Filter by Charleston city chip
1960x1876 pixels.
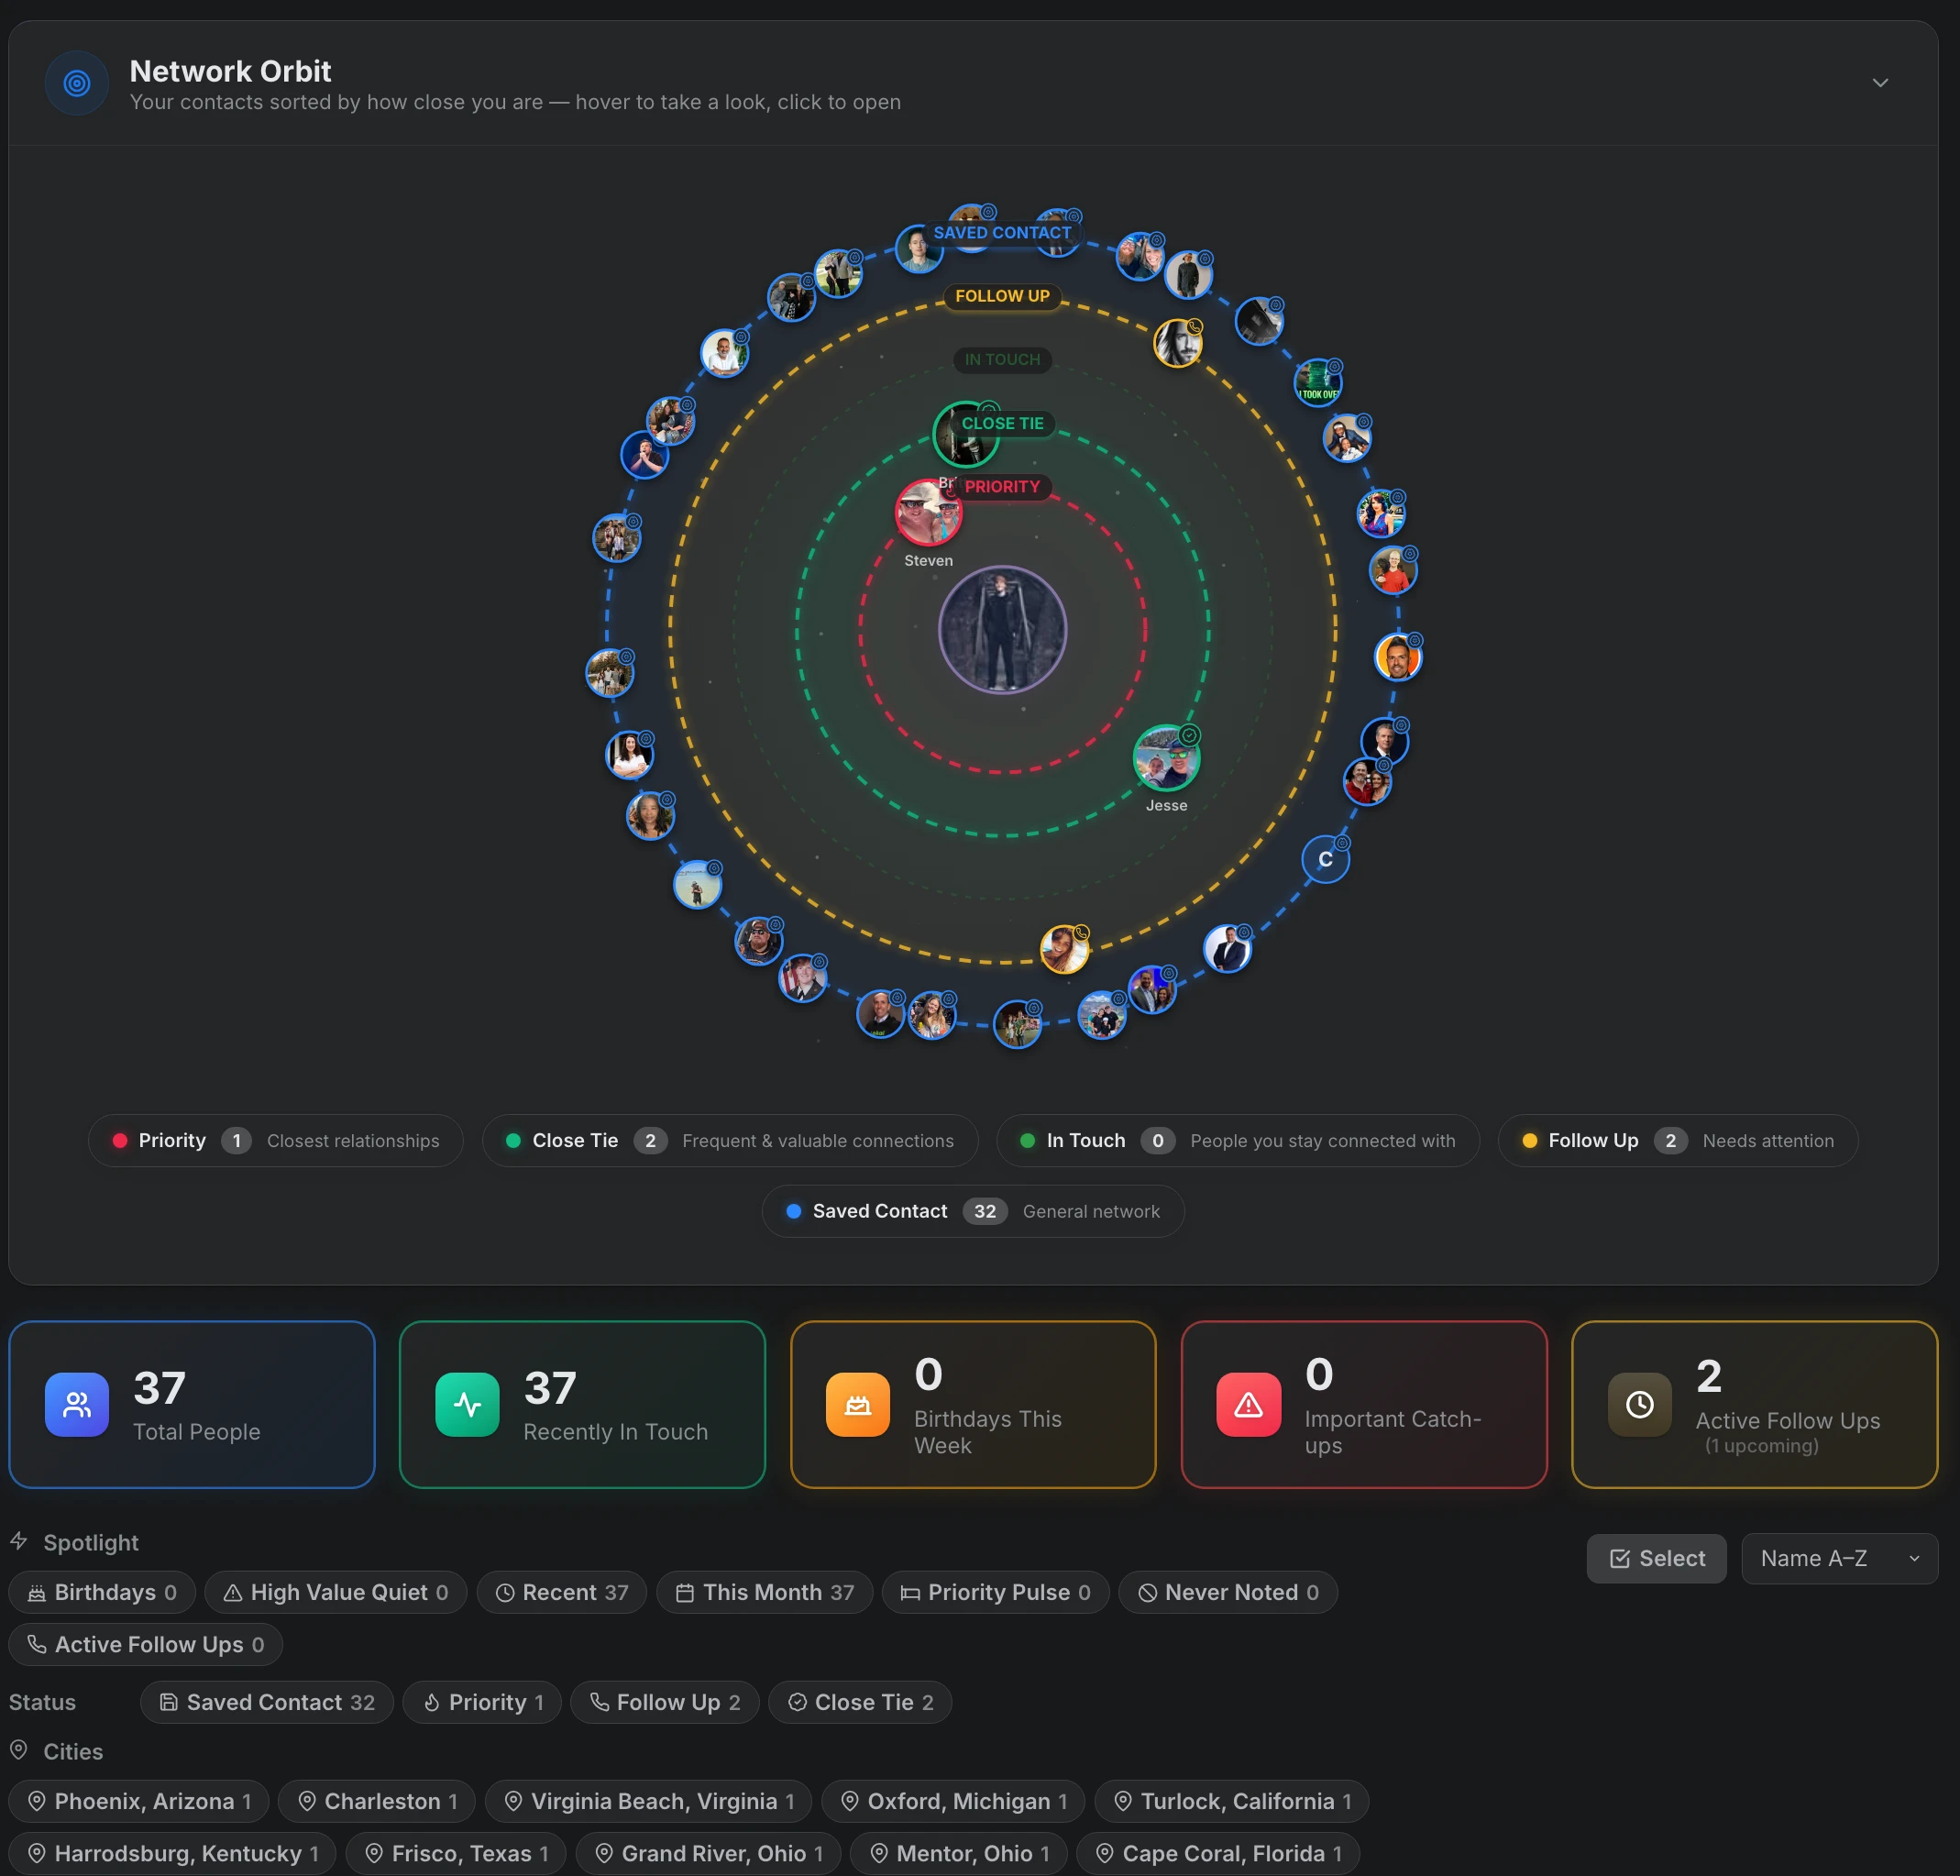pos(377,1802)
